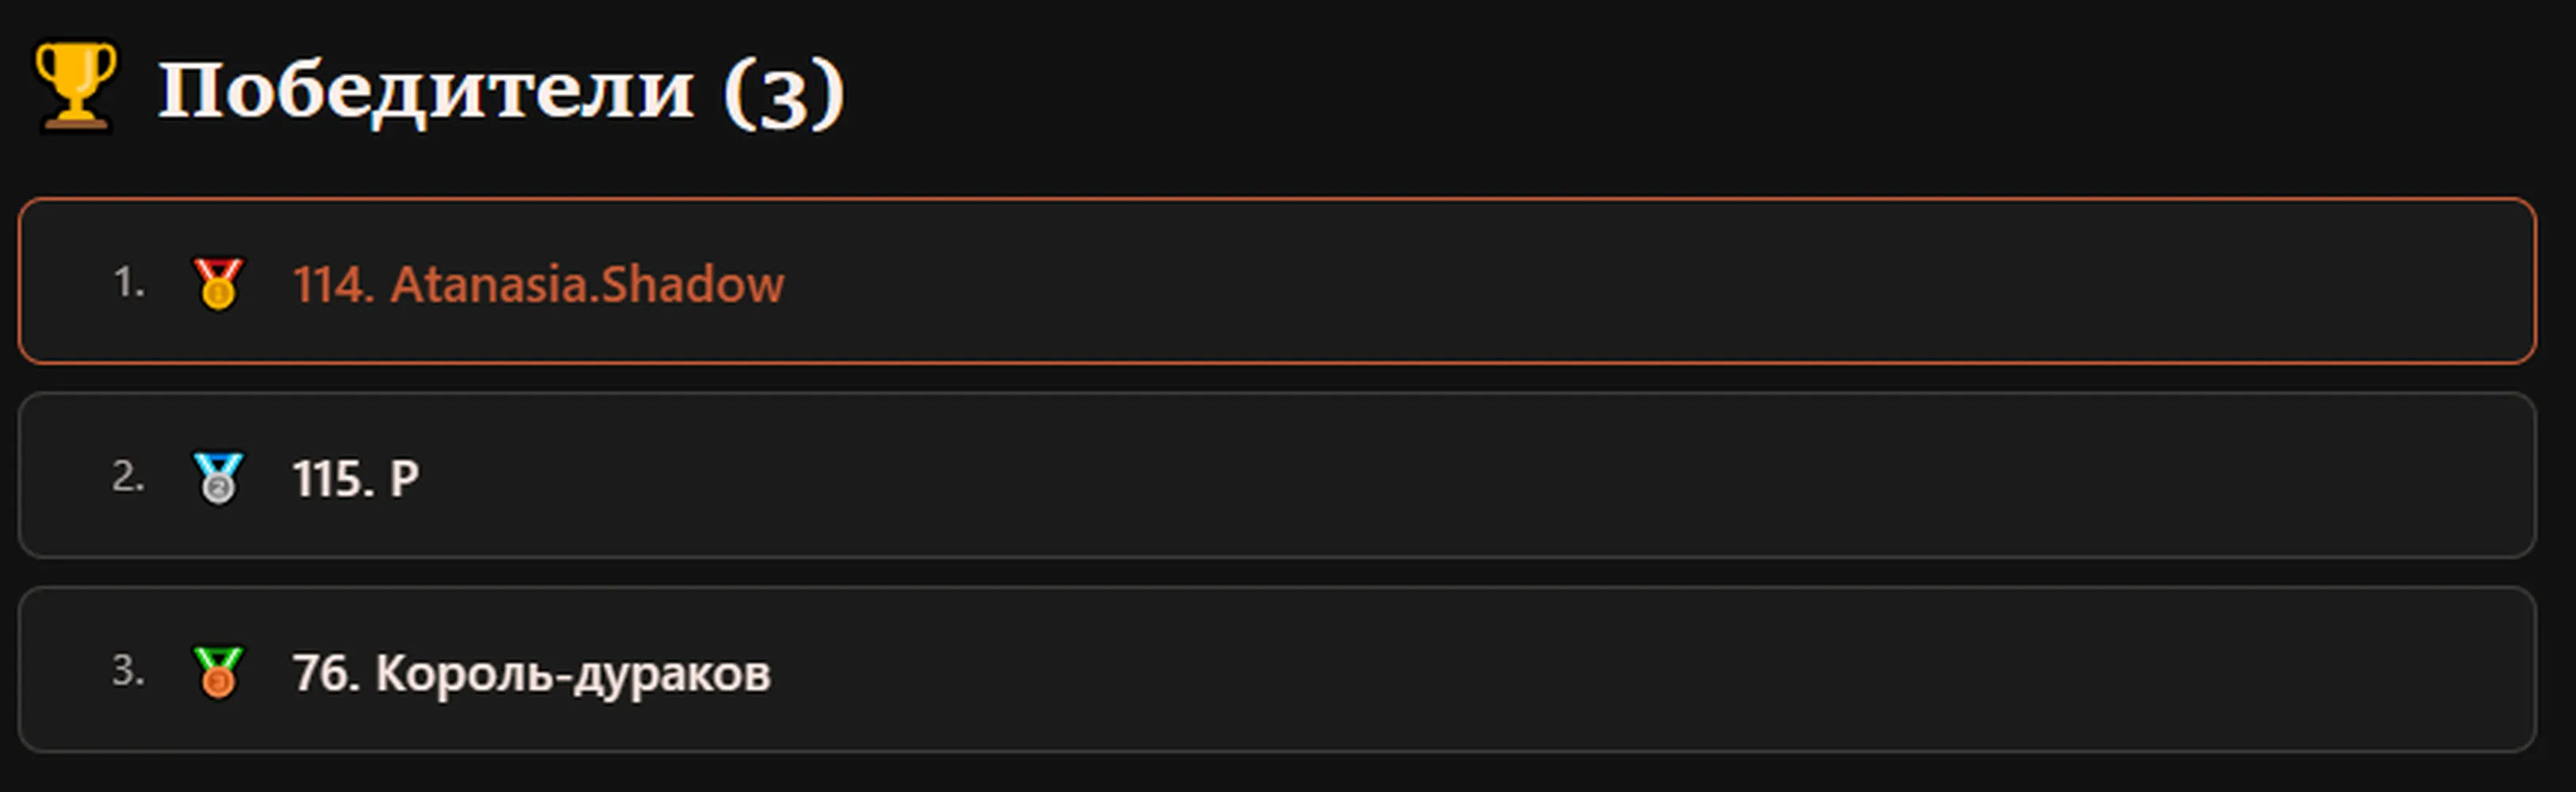Select the Победители heading word
This screenshot has width=2576, height=792.
click(x=426, y=92)
